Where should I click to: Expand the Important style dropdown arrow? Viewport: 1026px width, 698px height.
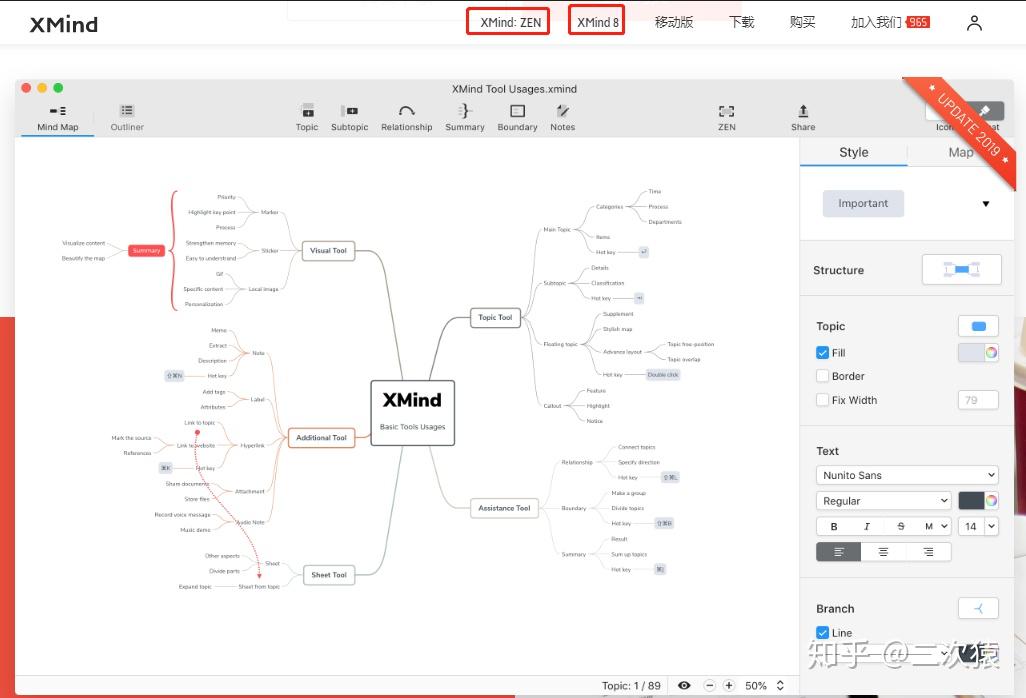[985, 203]
